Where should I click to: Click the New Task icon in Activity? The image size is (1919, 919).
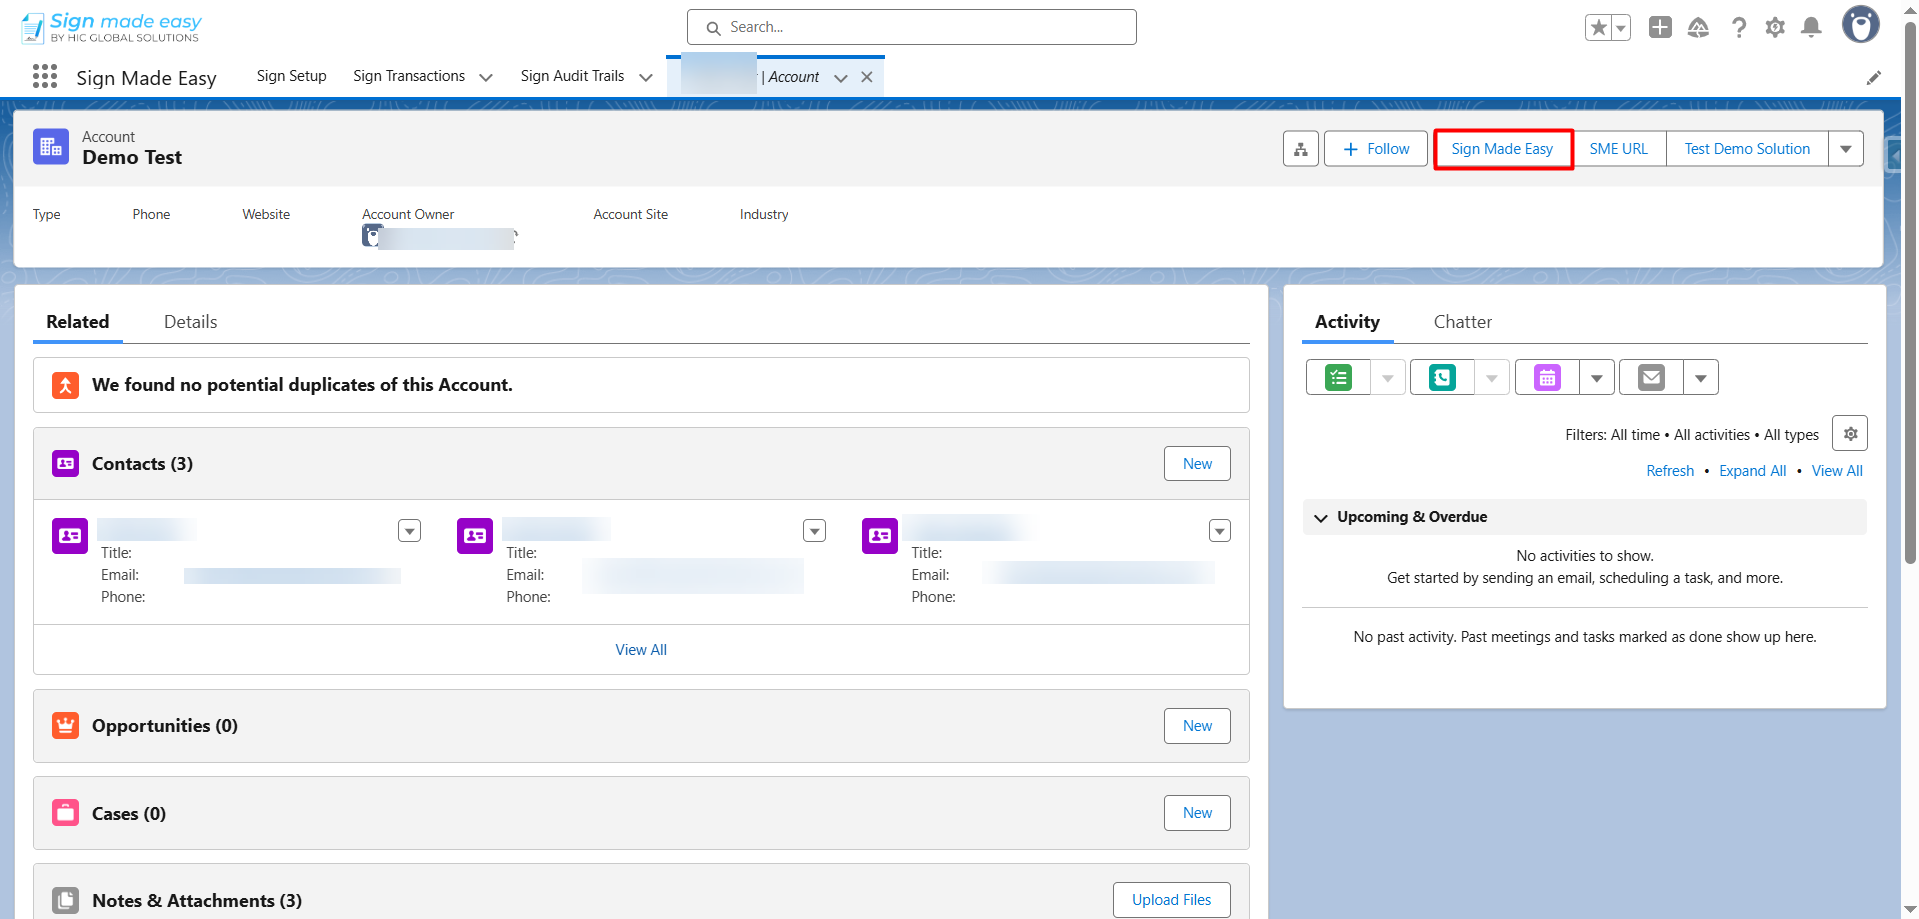pos(1338,378)
